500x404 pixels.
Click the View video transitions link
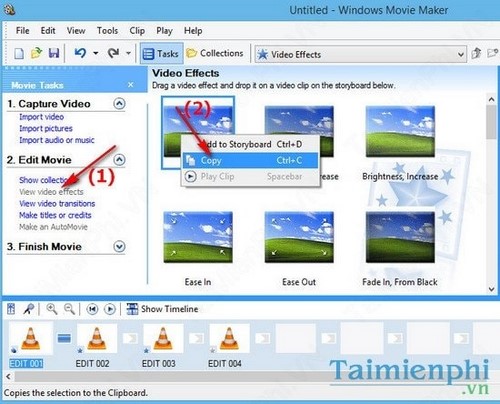pyautogui.click(x=57, y=203)
